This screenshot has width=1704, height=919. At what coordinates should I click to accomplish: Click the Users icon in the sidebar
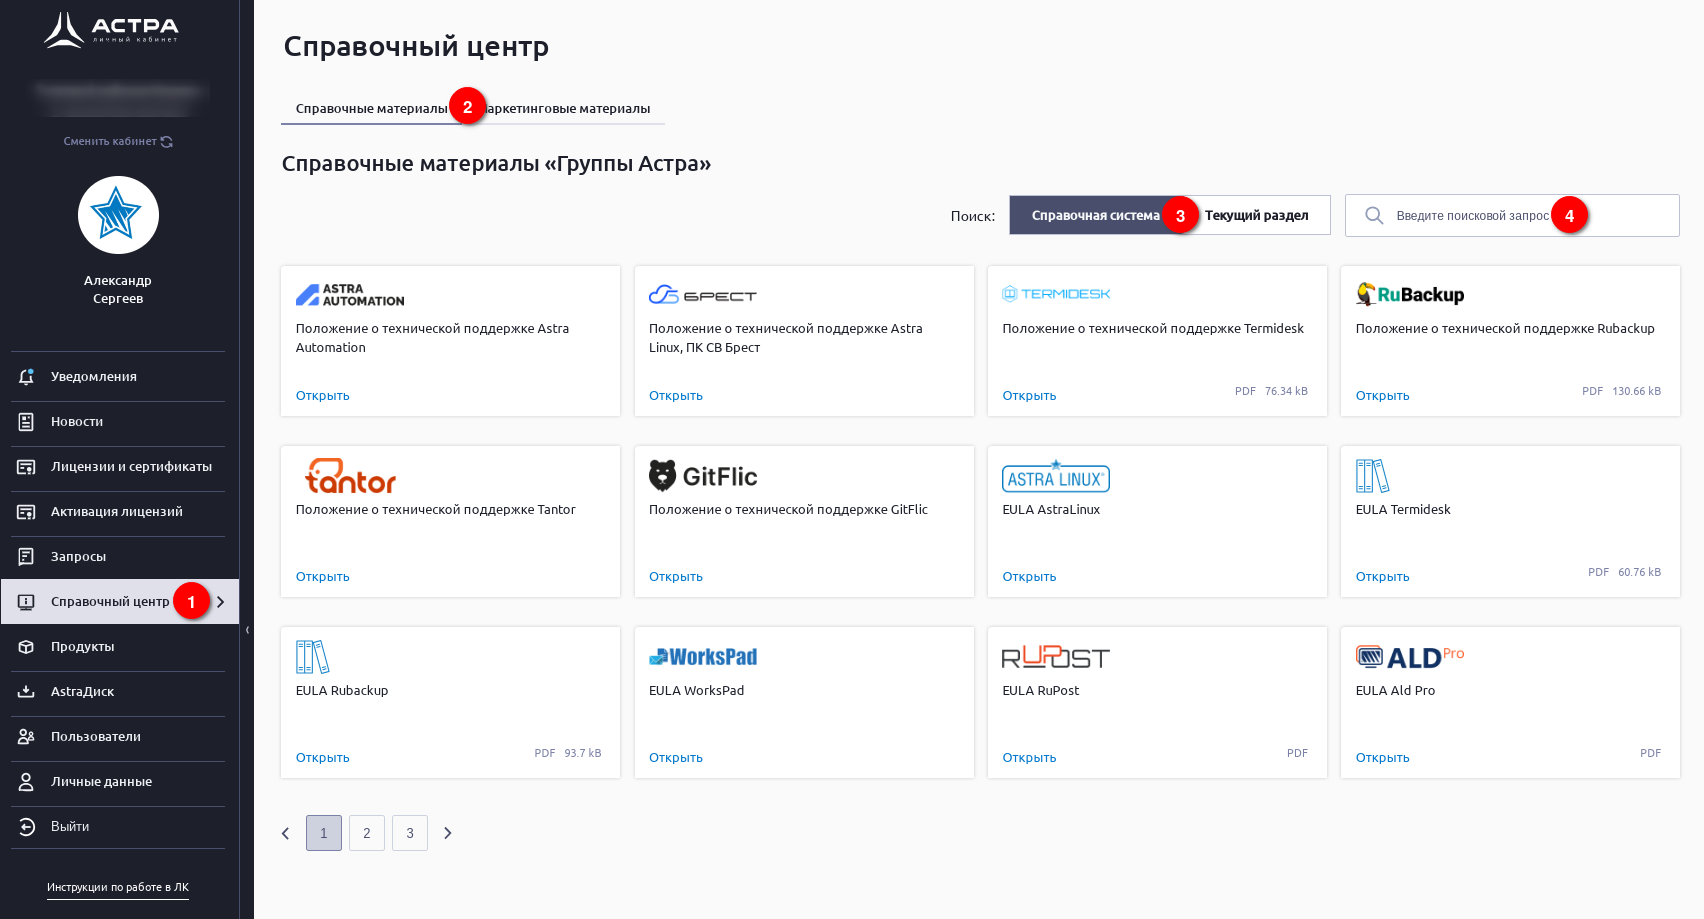pos(27,737)
